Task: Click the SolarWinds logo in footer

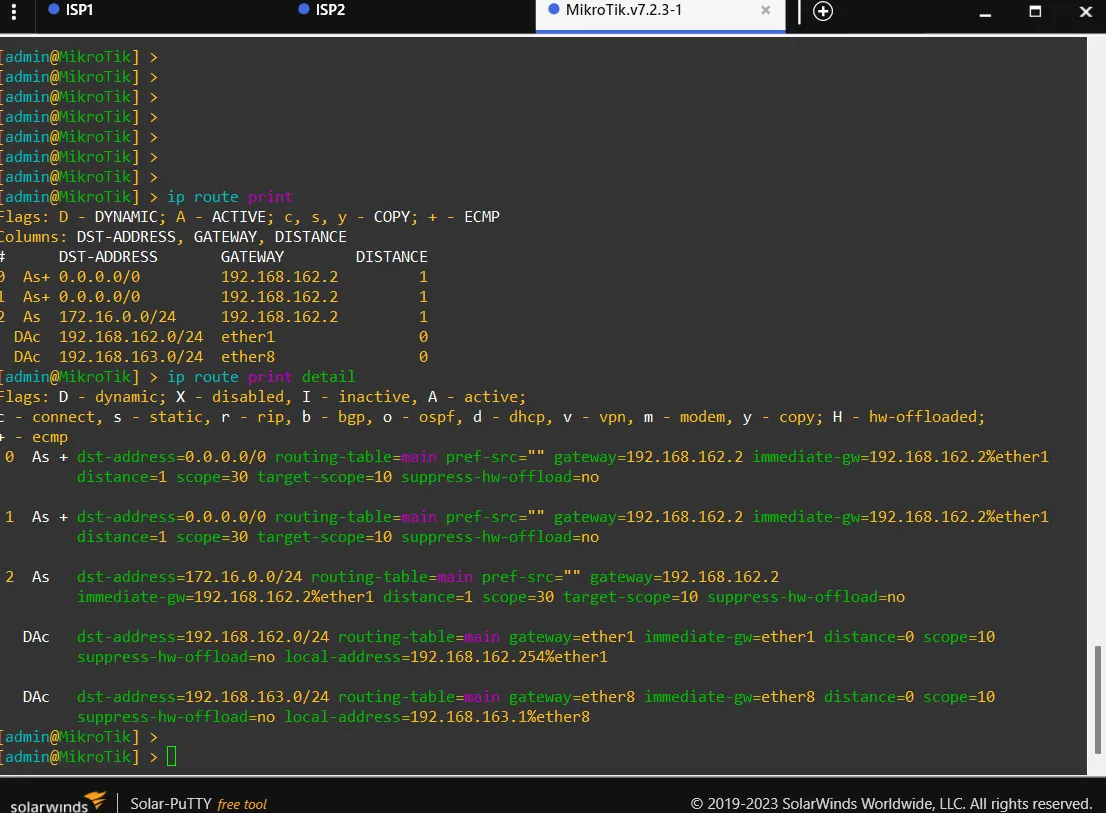Action: click(x=58, y=802)
